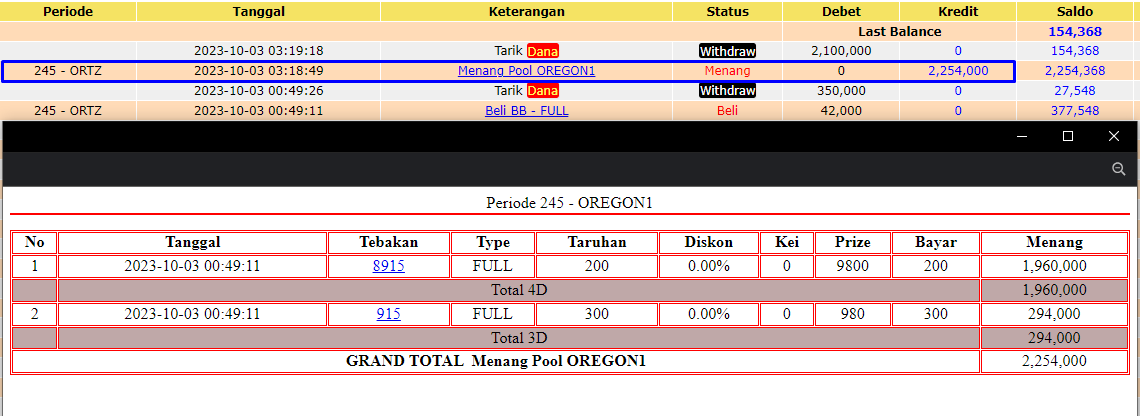Click the Withdraw badge at 00:49:26 row
Viewport: 1140px width, 416px height.
pos(727,90)
